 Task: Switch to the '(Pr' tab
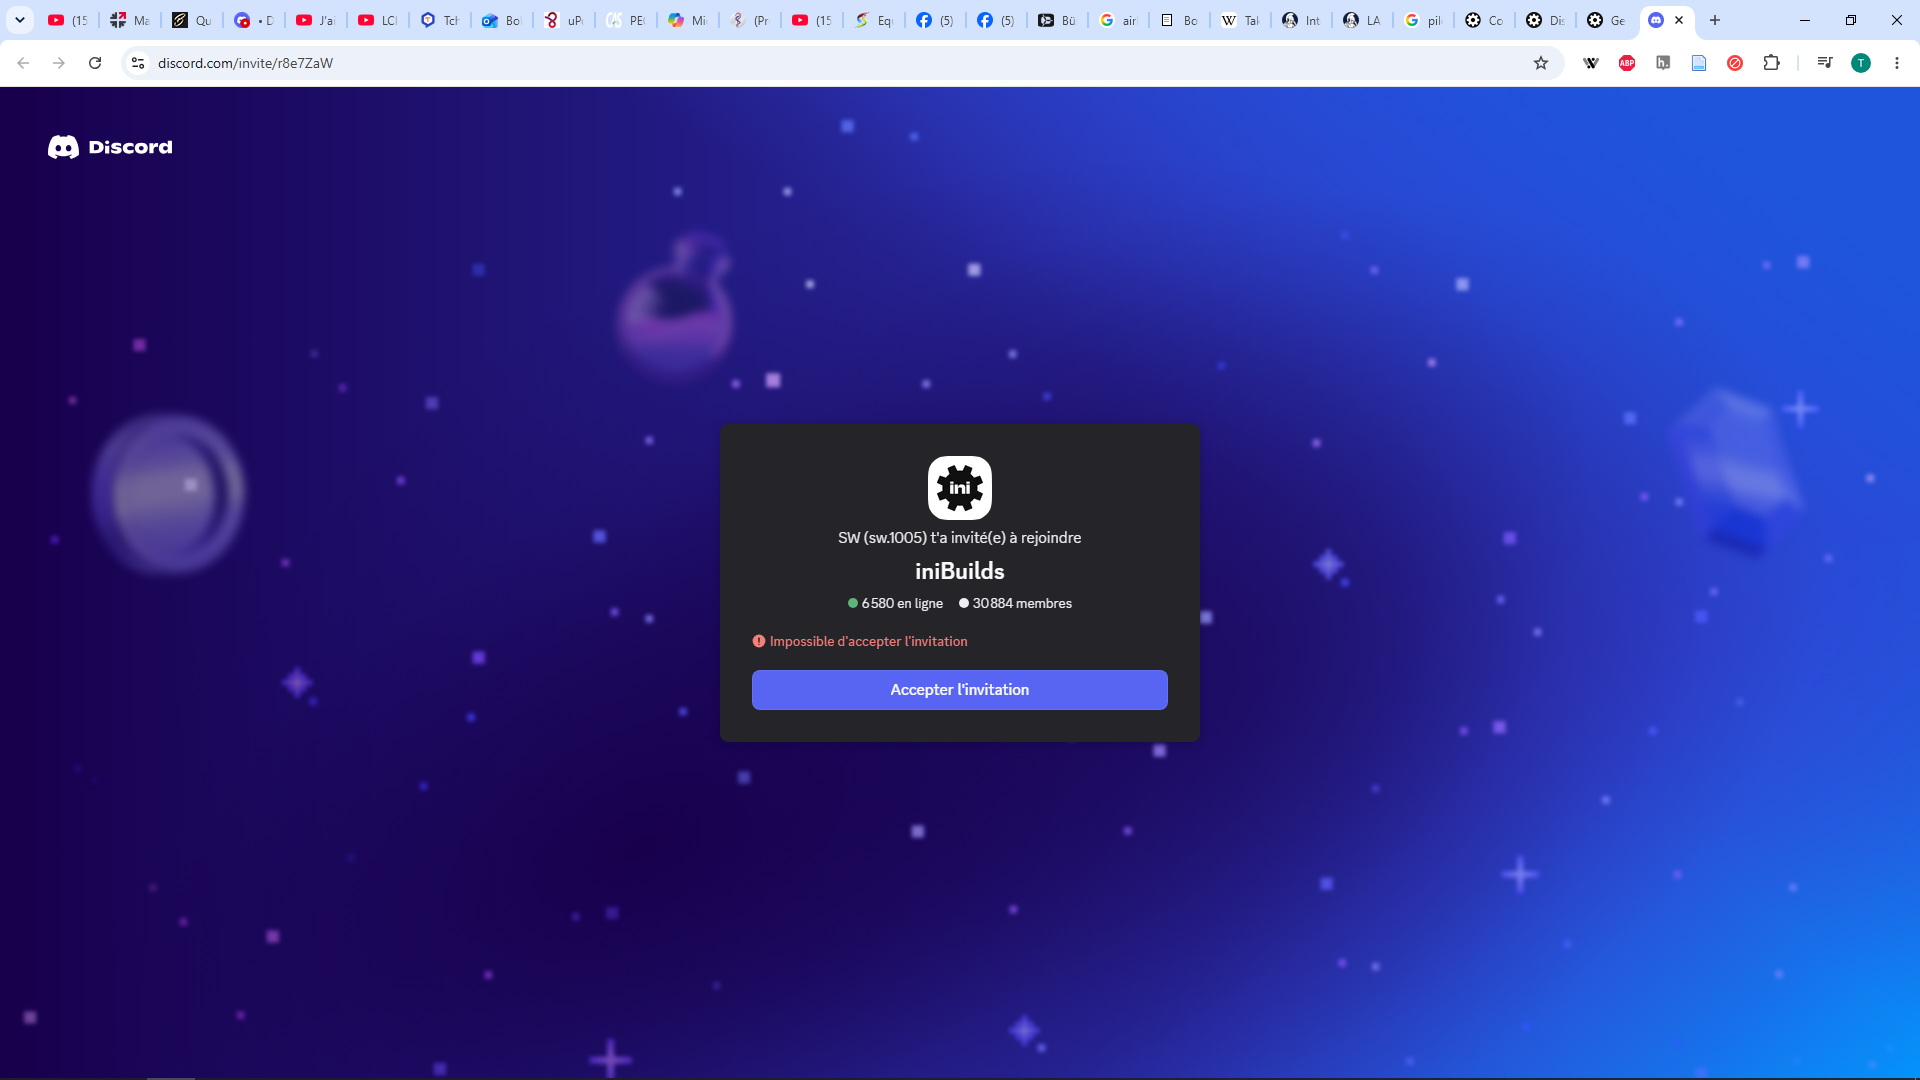pos(750,20)
